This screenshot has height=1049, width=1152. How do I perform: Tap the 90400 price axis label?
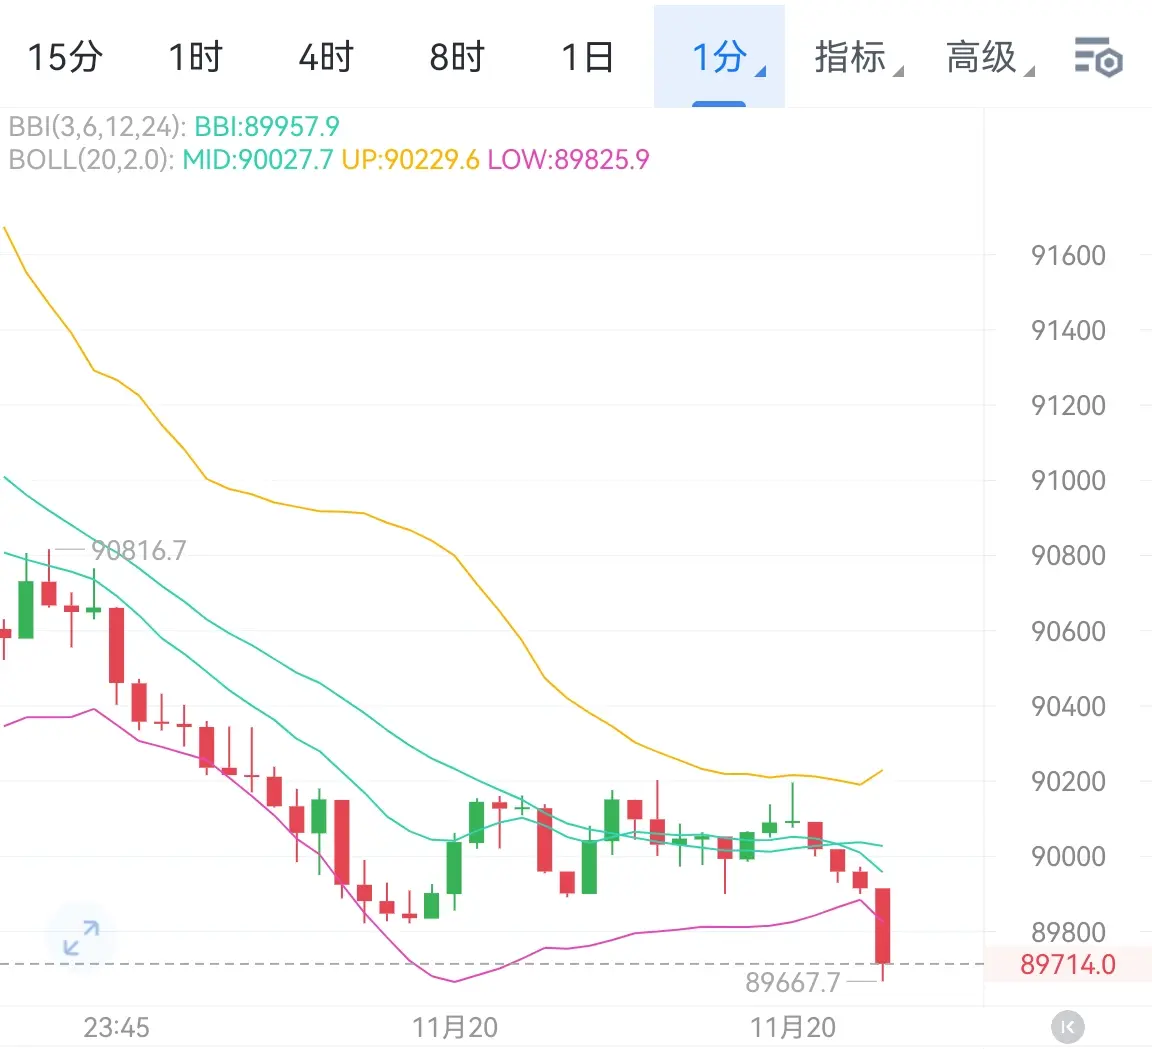coord(1068,706)
